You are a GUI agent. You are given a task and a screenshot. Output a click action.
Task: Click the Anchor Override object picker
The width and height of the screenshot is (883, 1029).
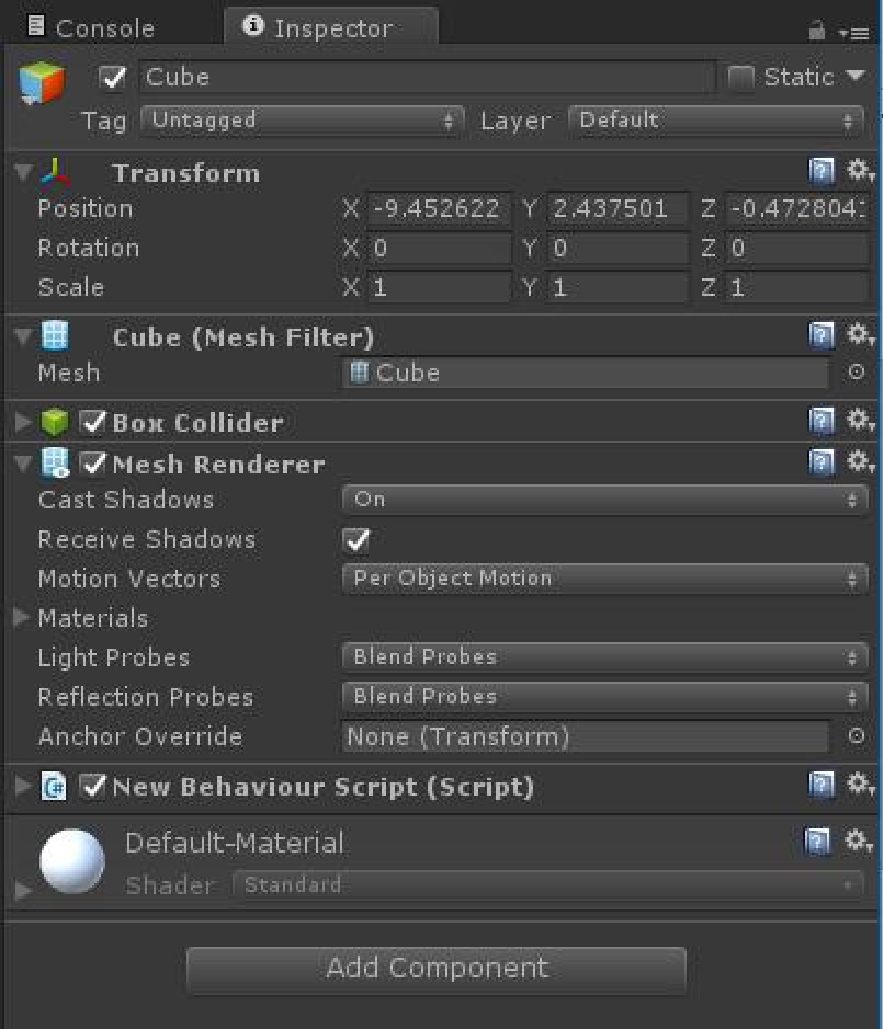(x=856, y=737)
